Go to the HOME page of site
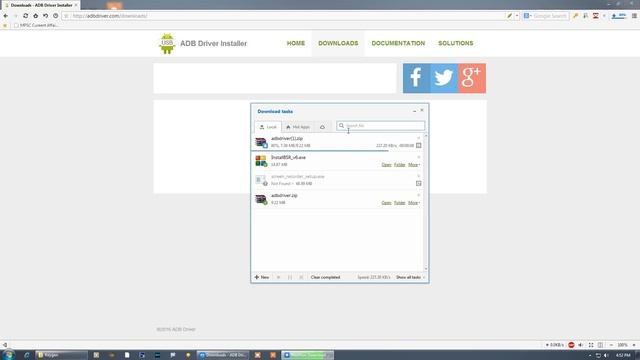640x360 pixels. (296, 43)
